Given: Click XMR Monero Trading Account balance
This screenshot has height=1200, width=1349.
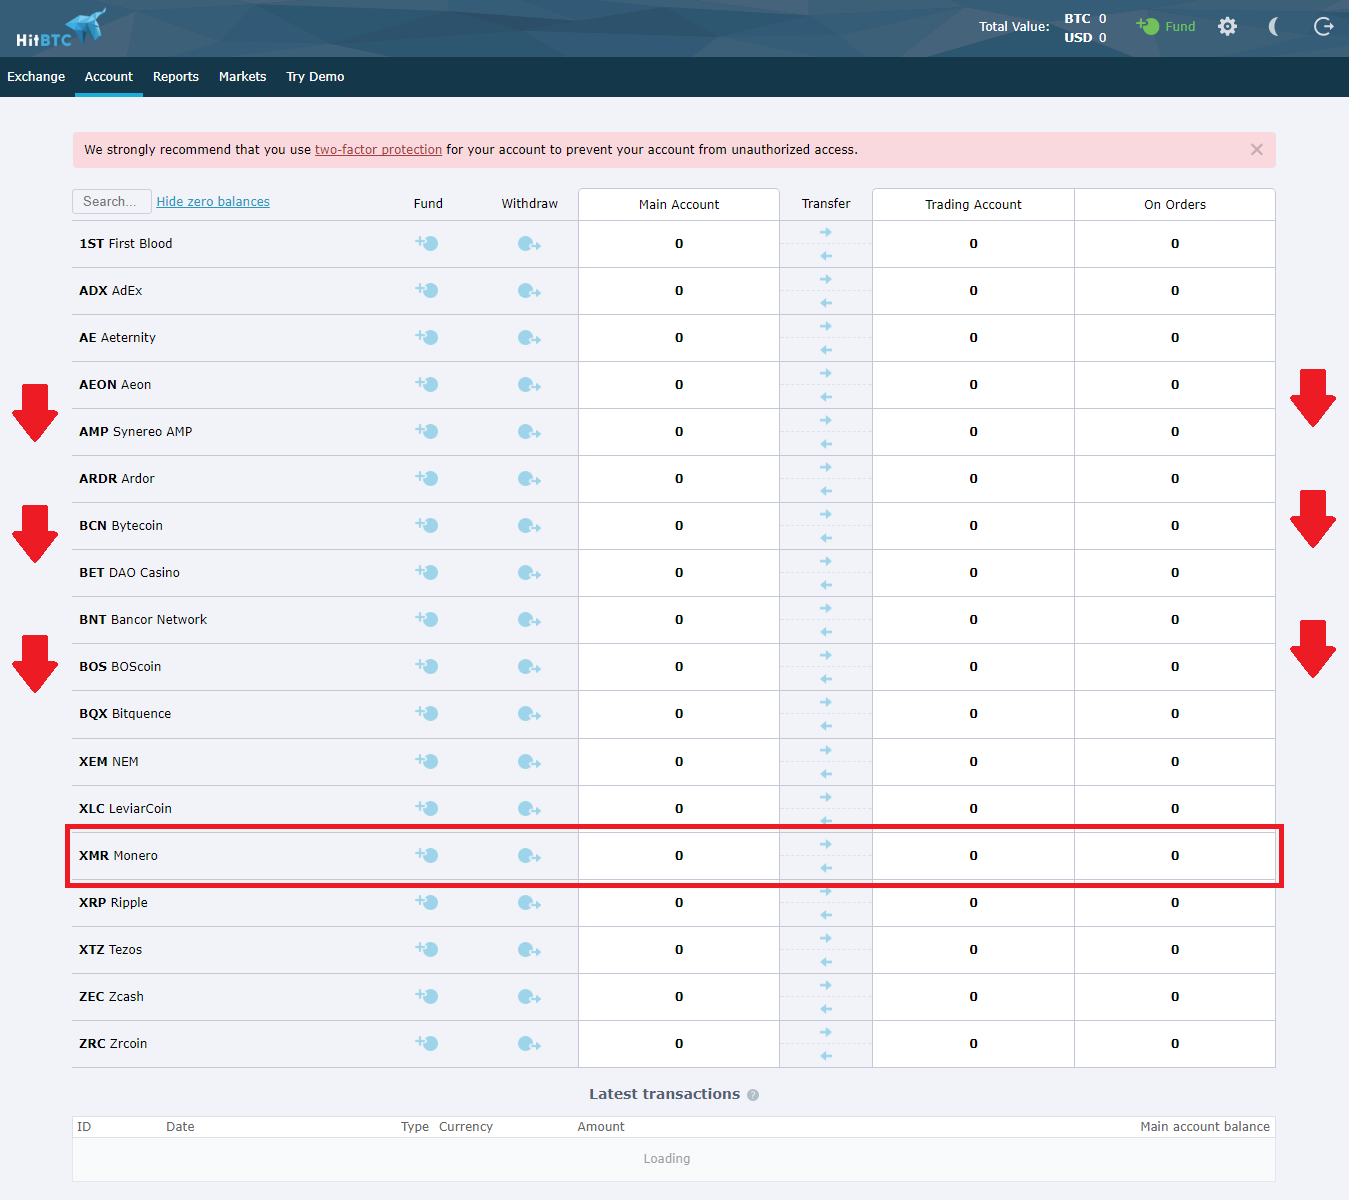Looking at the screenshot, I should pyautogui.click(x=973, y=856).
